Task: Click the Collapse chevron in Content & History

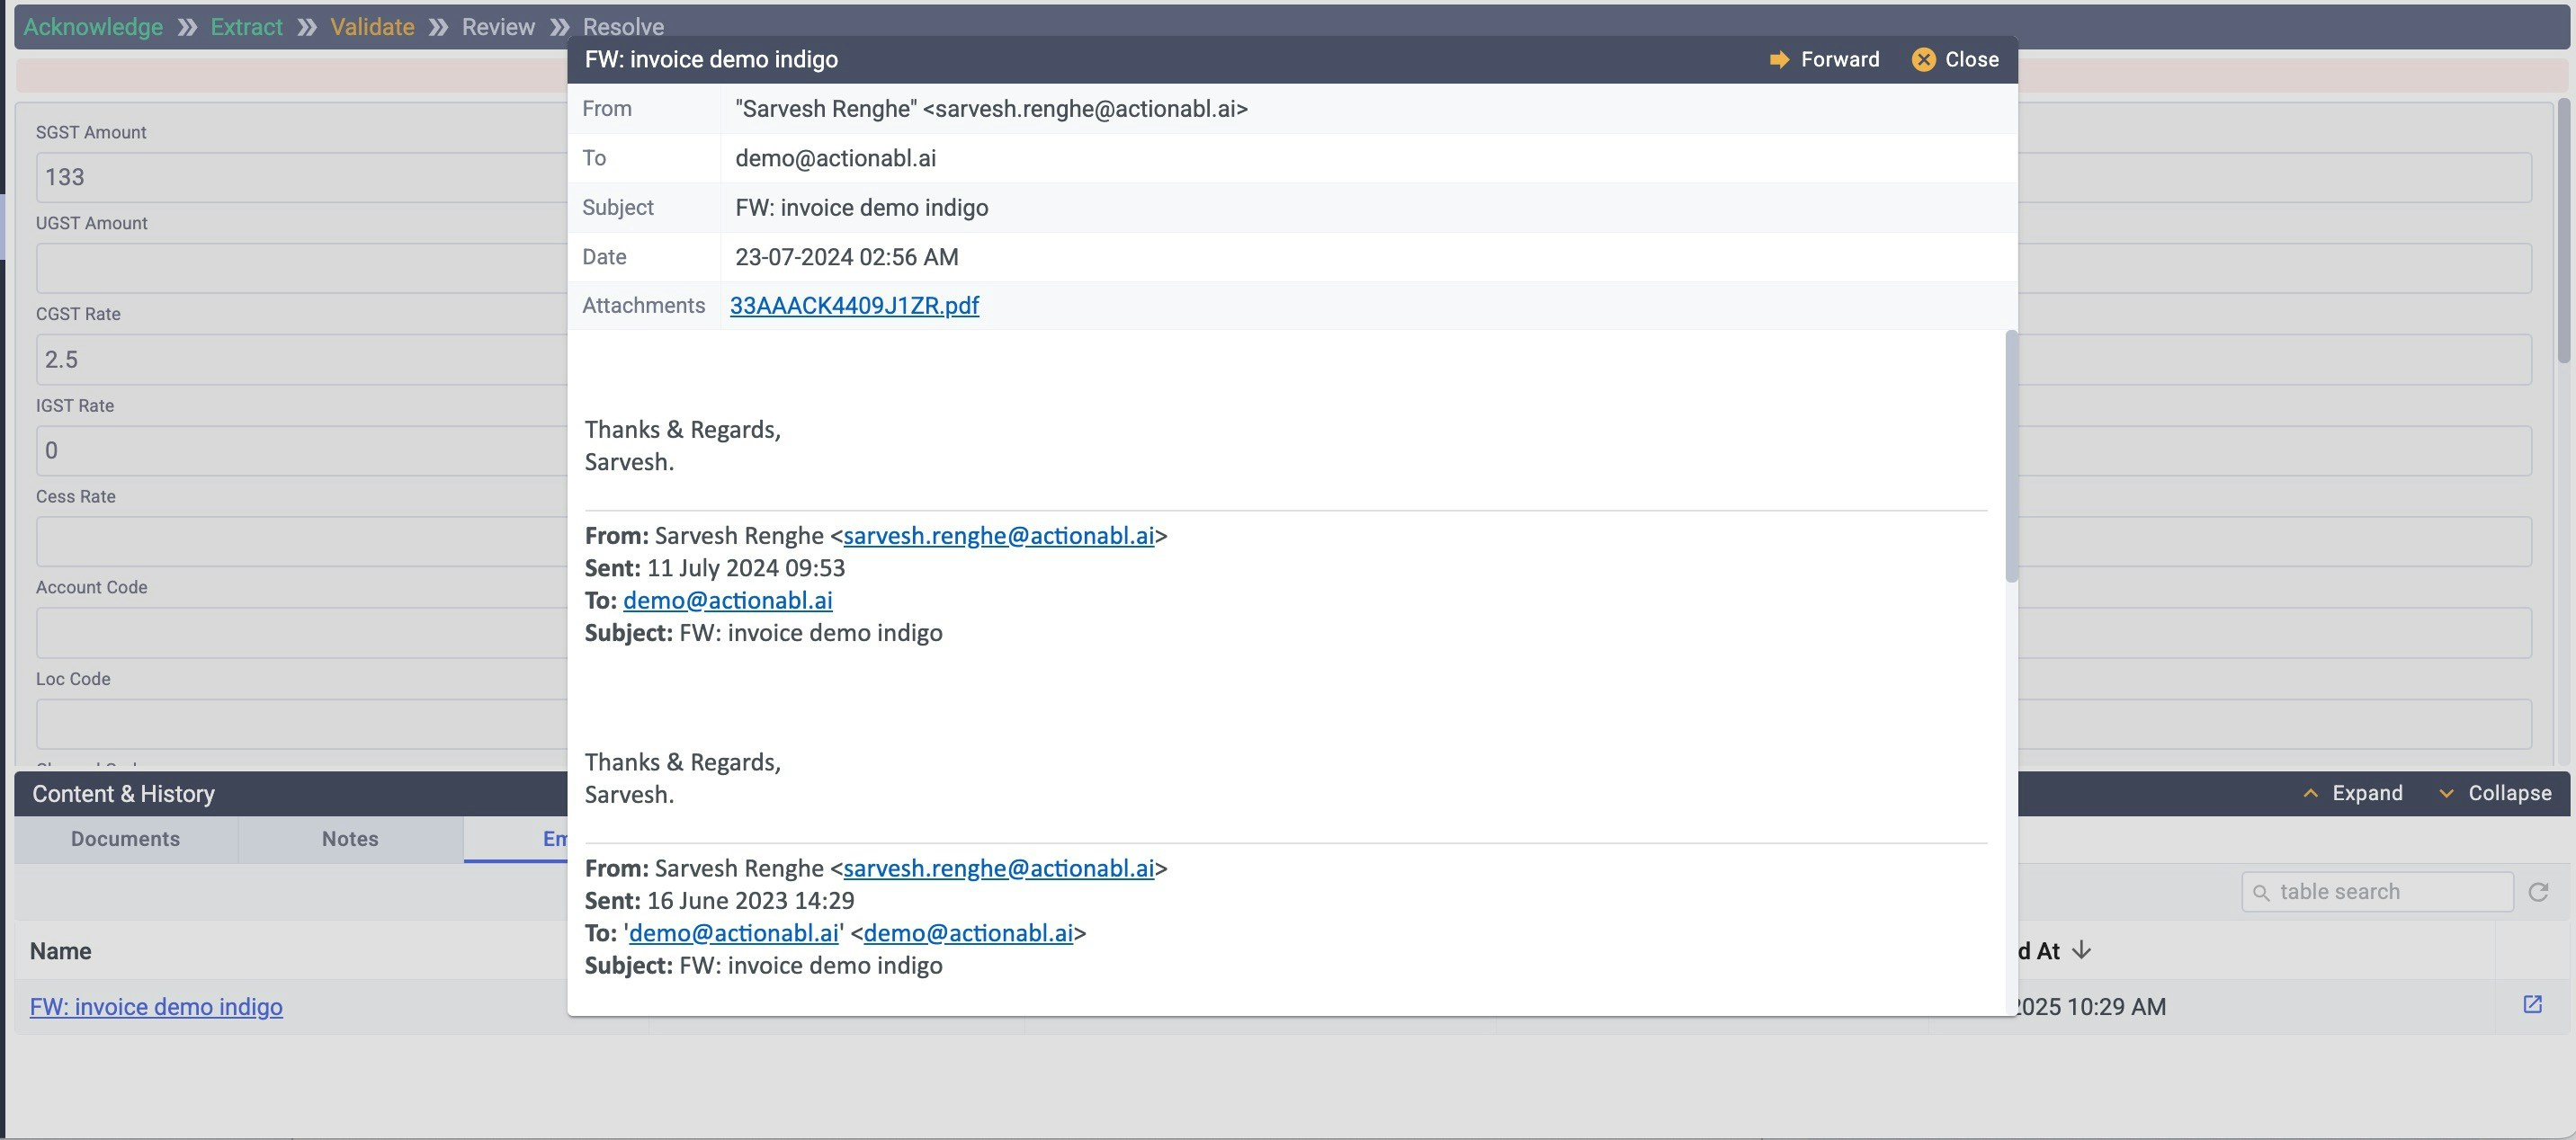Action: coord(2446,793)
